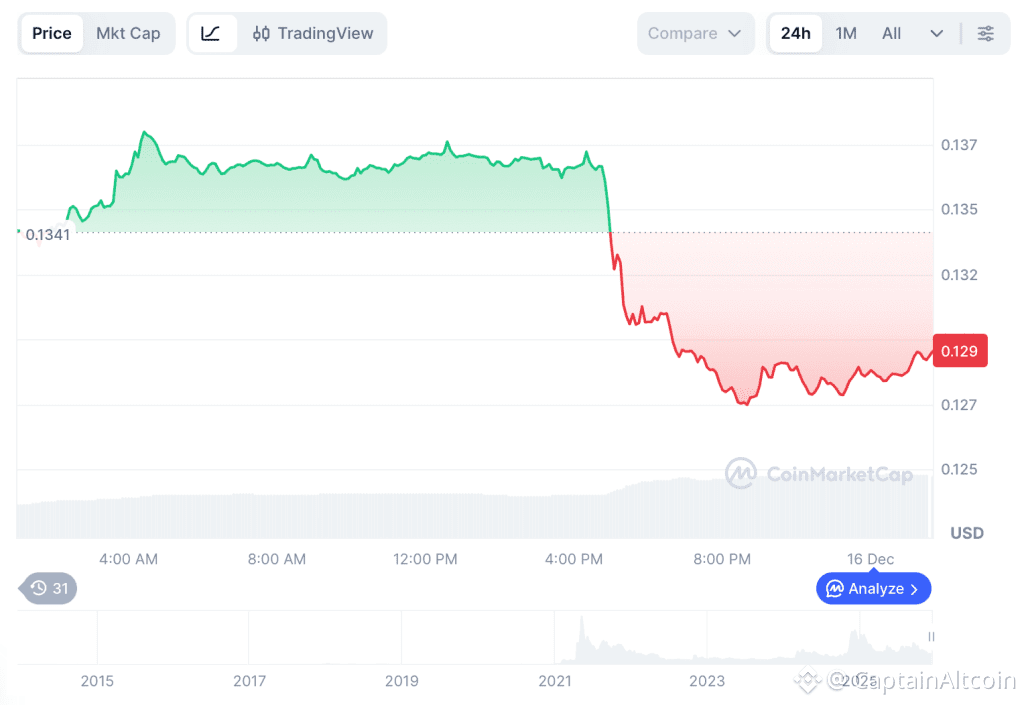
Task: Toggle chart to Price view
Action: coord(52,33)
